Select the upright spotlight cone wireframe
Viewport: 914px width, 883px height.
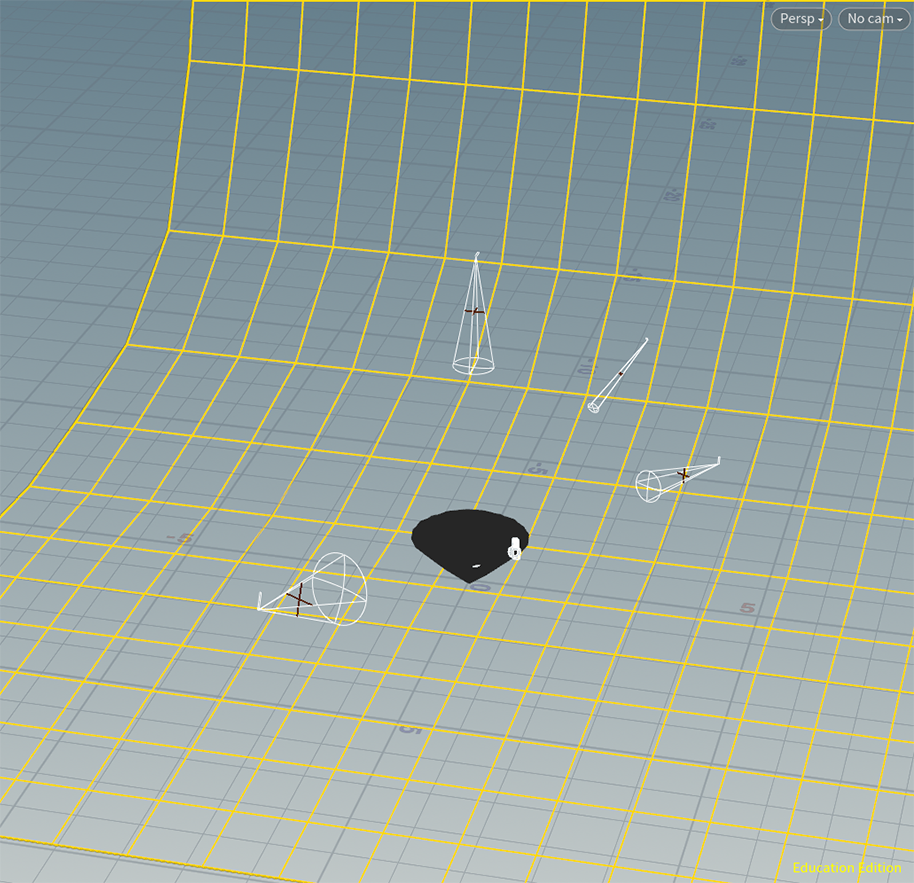pos(474,314)
